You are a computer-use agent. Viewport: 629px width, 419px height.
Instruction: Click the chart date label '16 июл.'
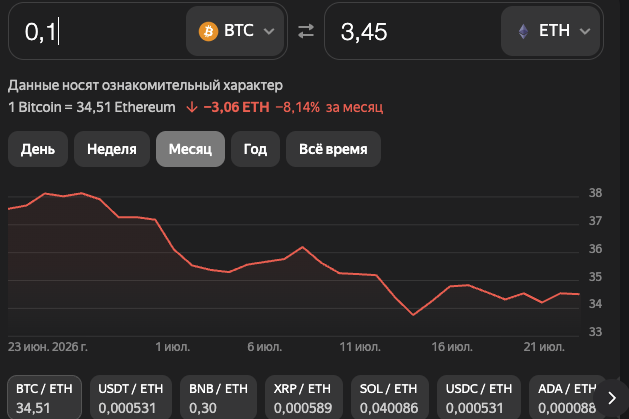pyautogui.click(x=452, y=347)
